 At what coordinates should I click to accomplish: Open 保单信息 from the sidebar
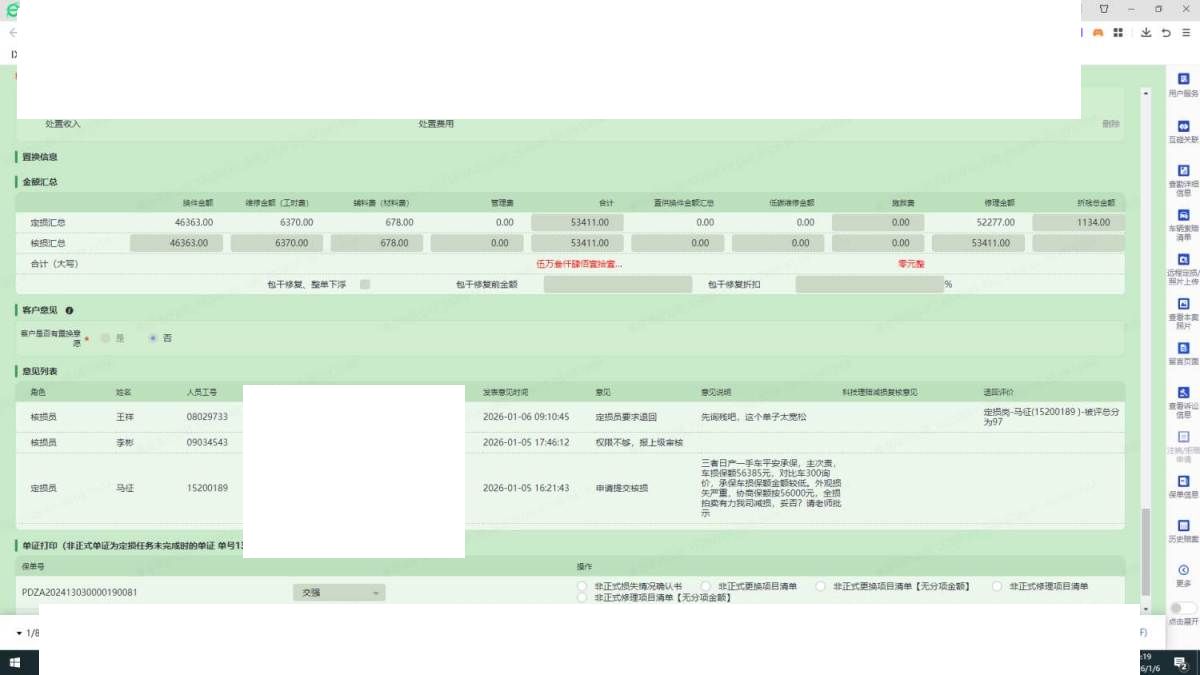tap(1183, 481)
